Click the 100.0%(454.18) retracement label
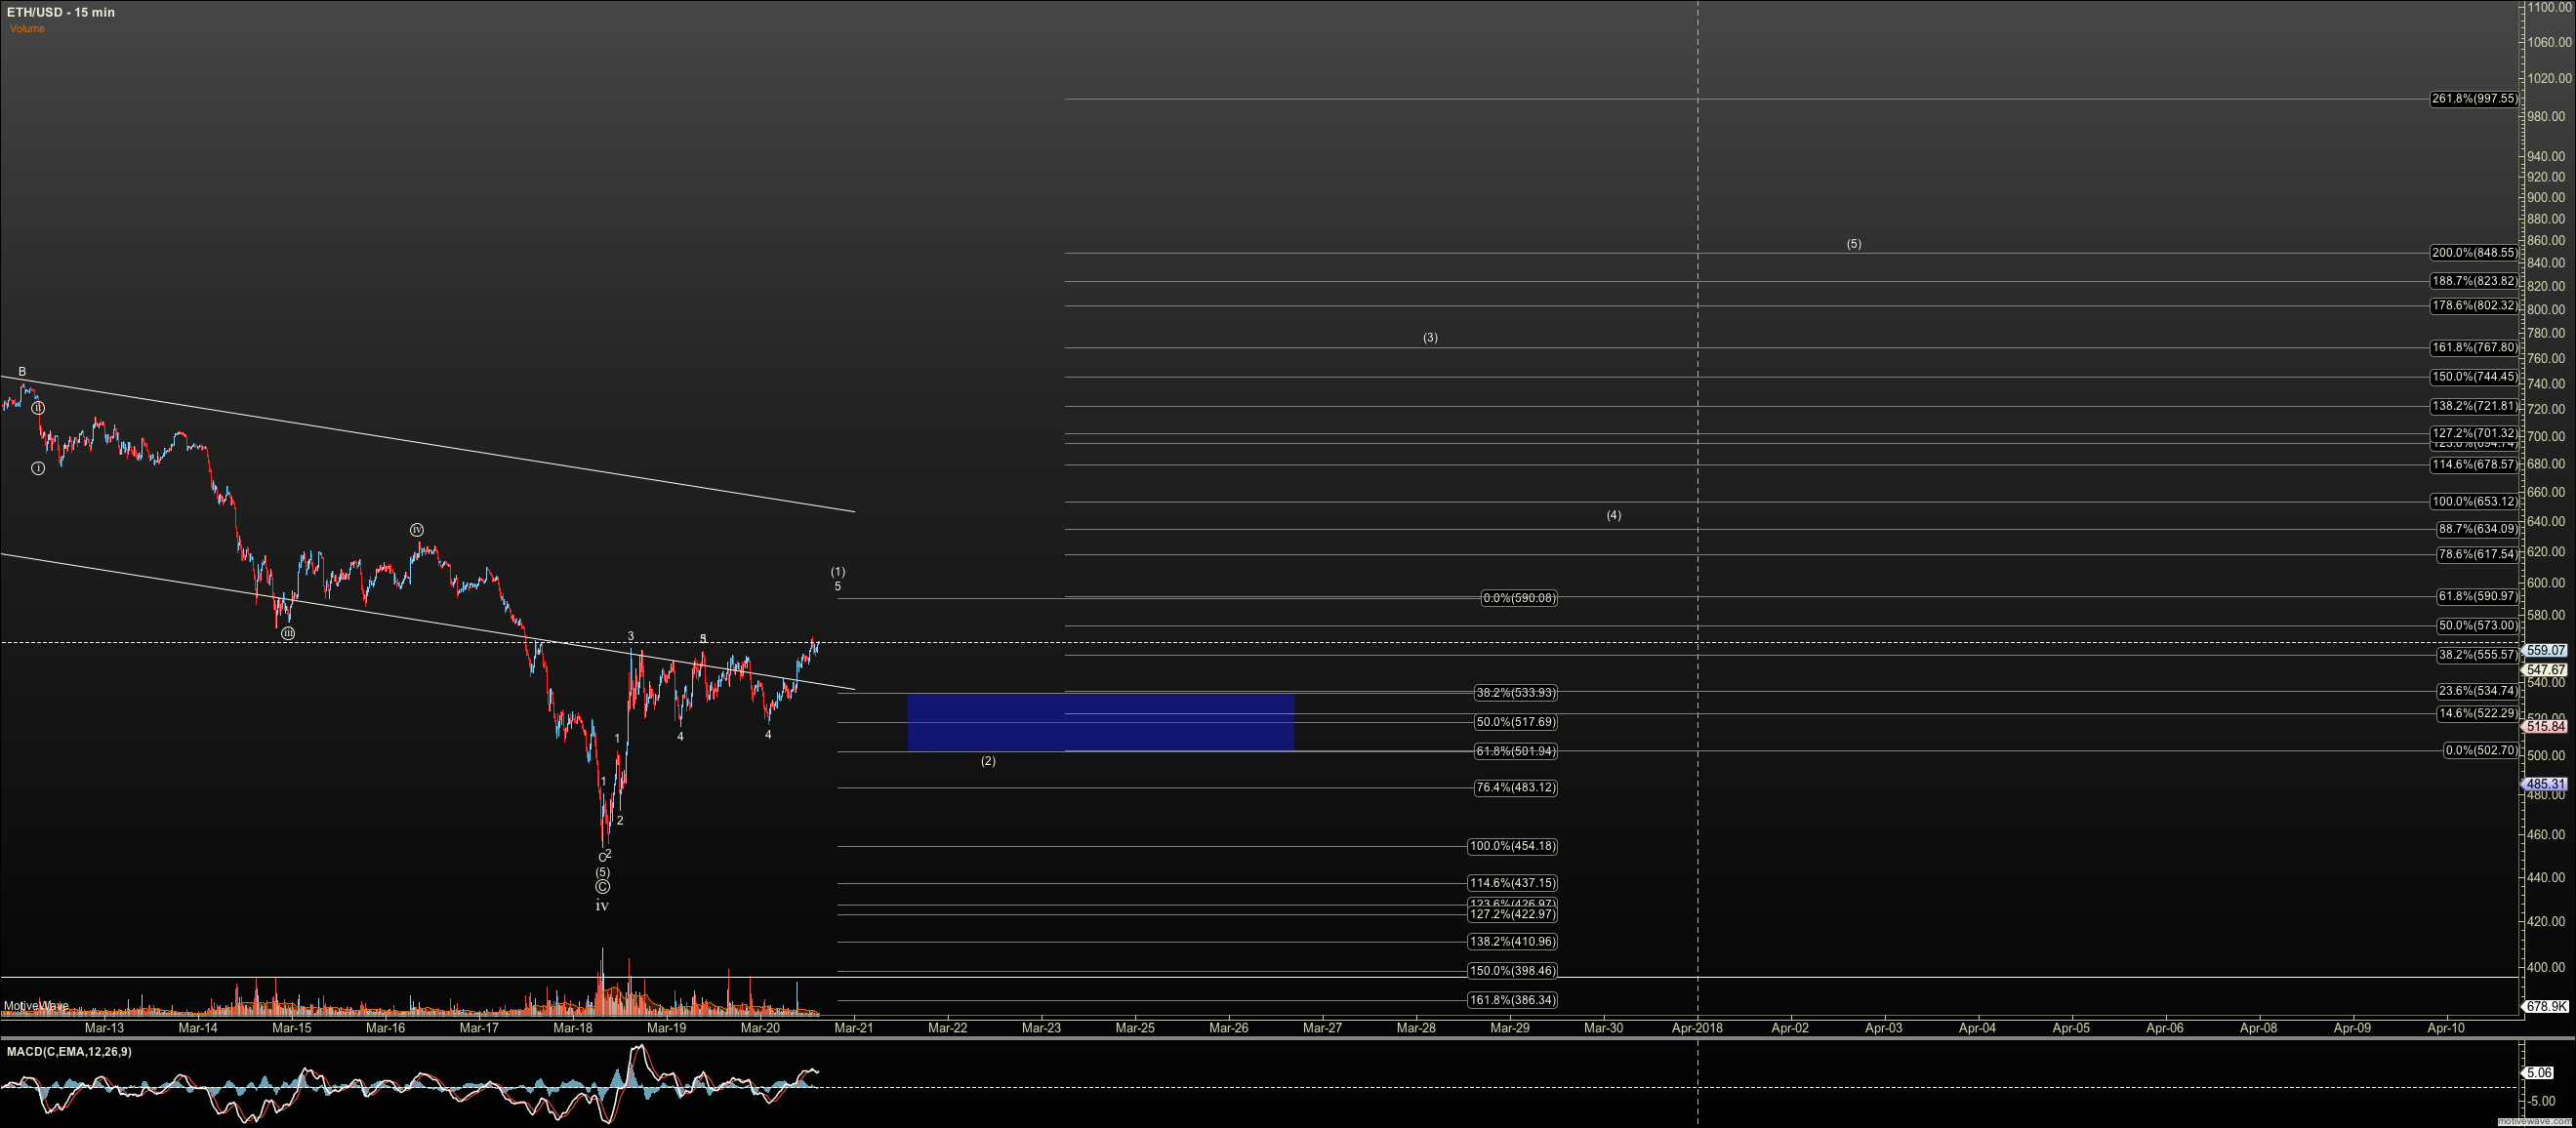2576x1128 pixels. coord(1512,846)
